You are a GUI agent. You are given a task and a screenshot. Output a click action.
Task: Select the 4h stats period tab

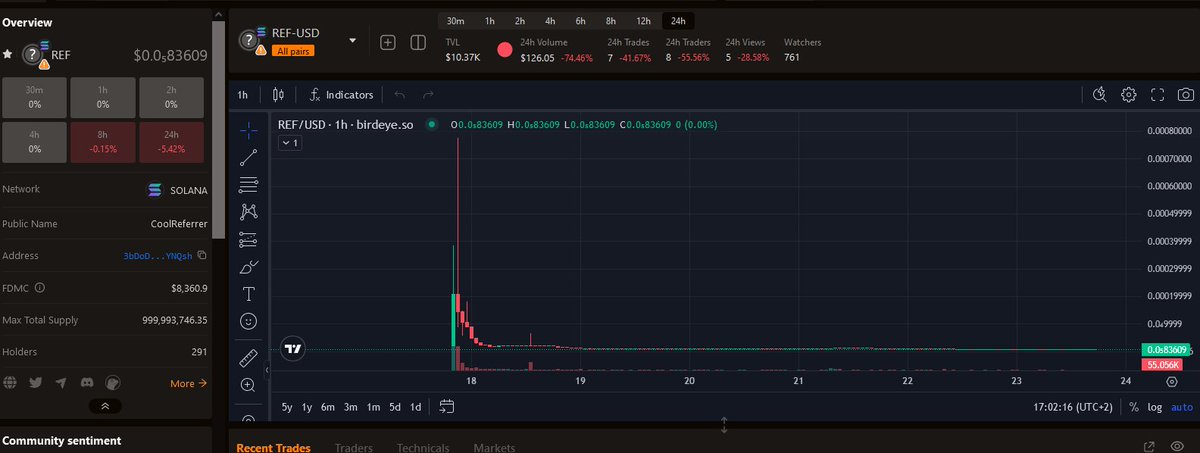pos(550,21)
